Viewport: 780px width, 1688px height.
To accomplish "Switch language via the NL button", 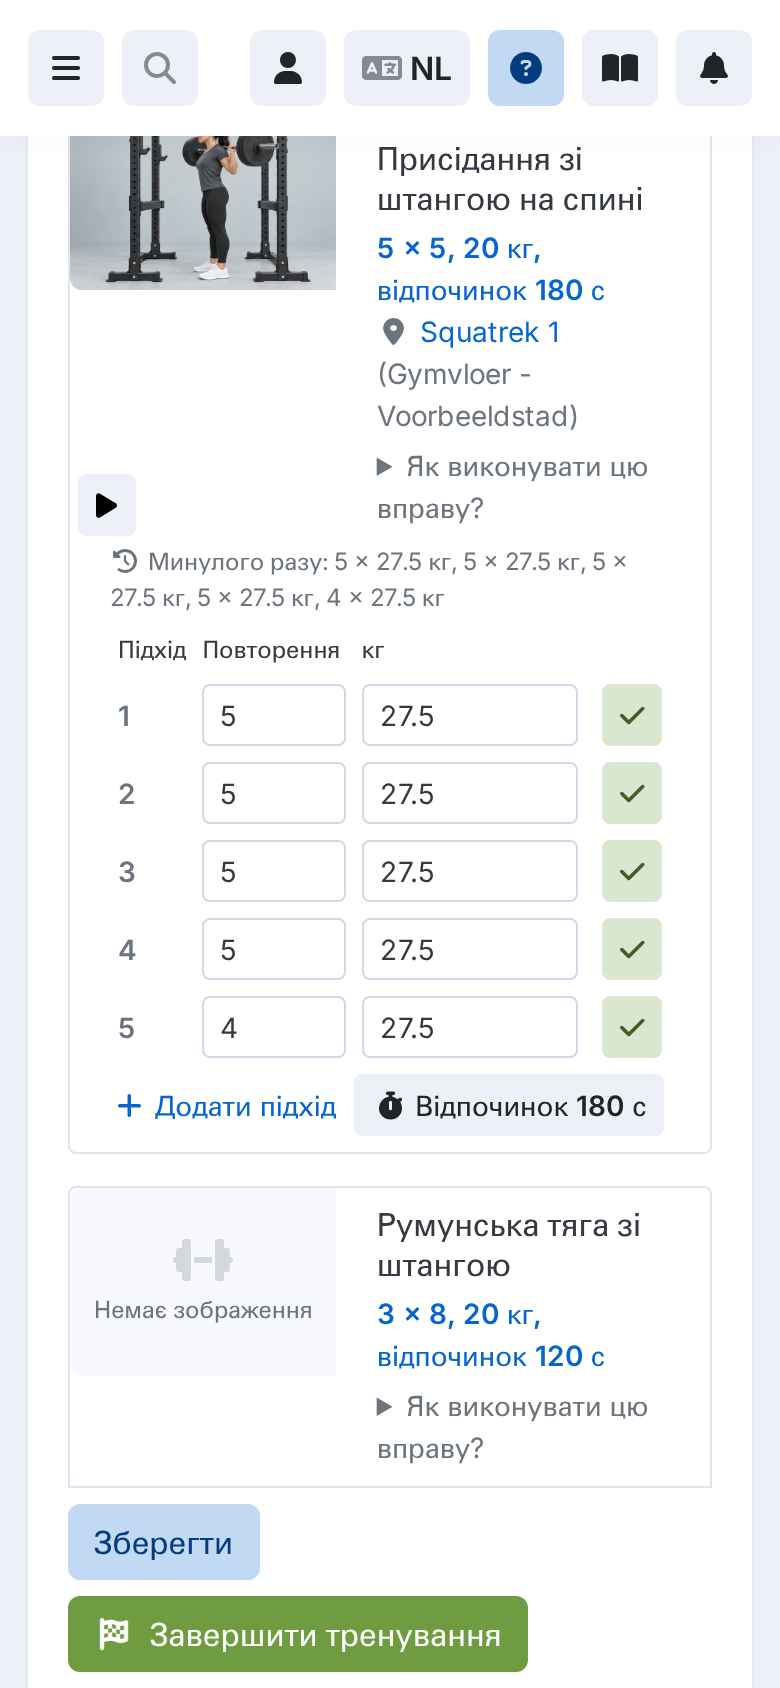I will pos(407,68).
